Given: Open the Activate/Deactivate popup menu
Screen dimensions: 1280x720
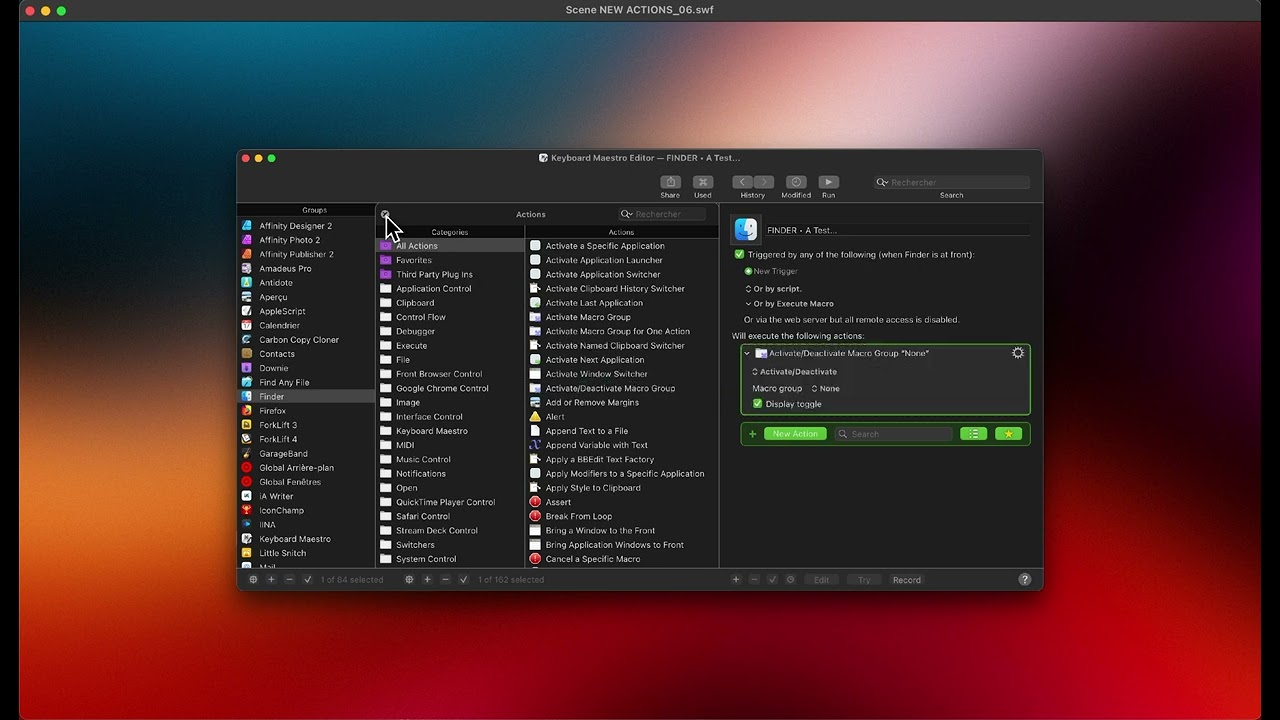Looking at the screenshot, I should pyautogui.click(x=795, y=372).
